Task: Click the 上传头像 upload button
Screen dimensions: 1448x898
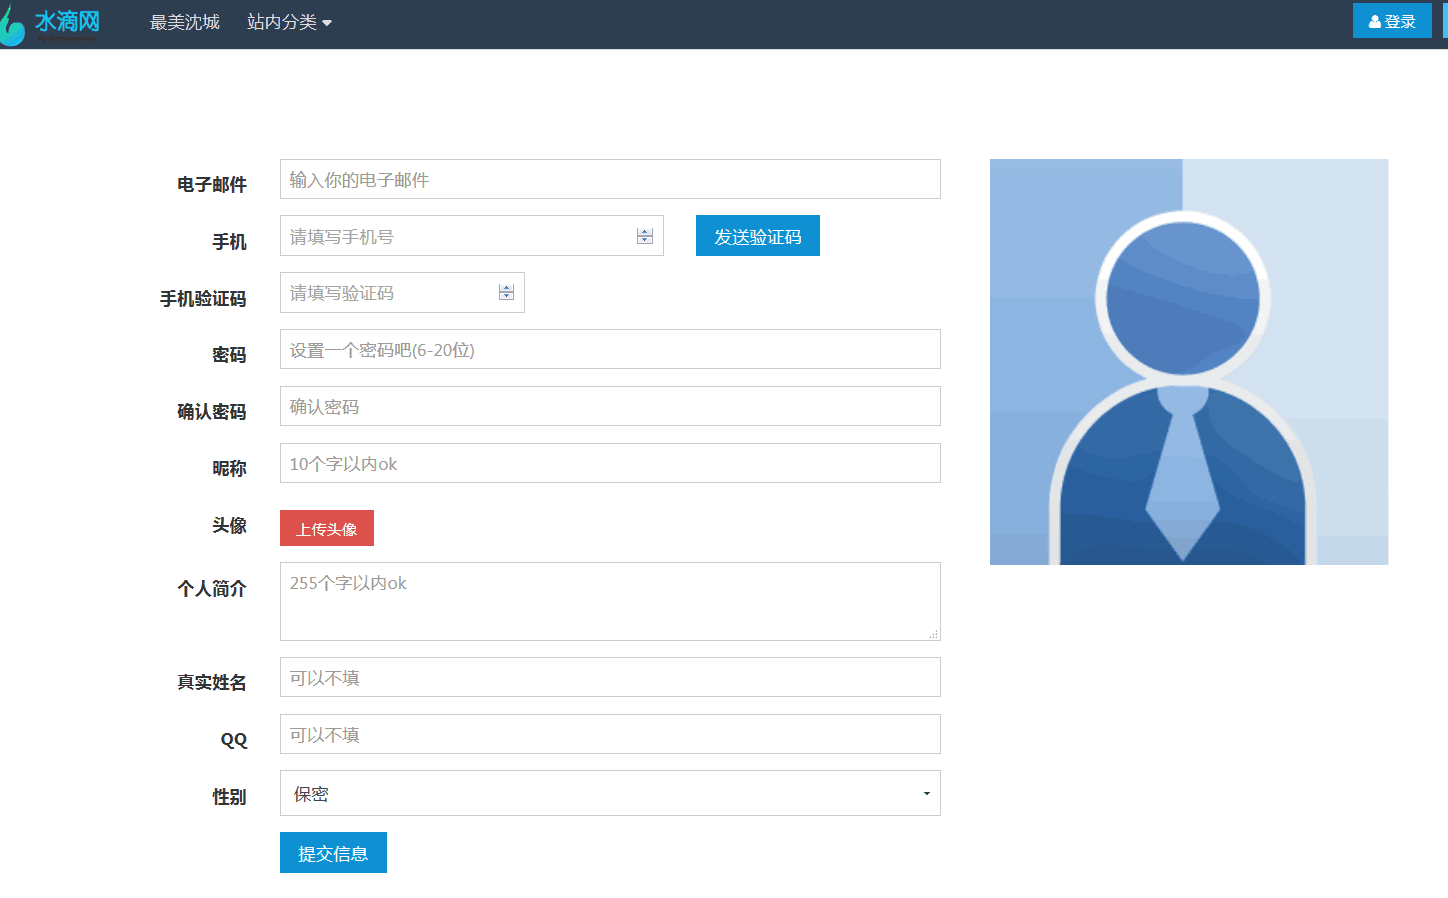Action: (326, 529)
